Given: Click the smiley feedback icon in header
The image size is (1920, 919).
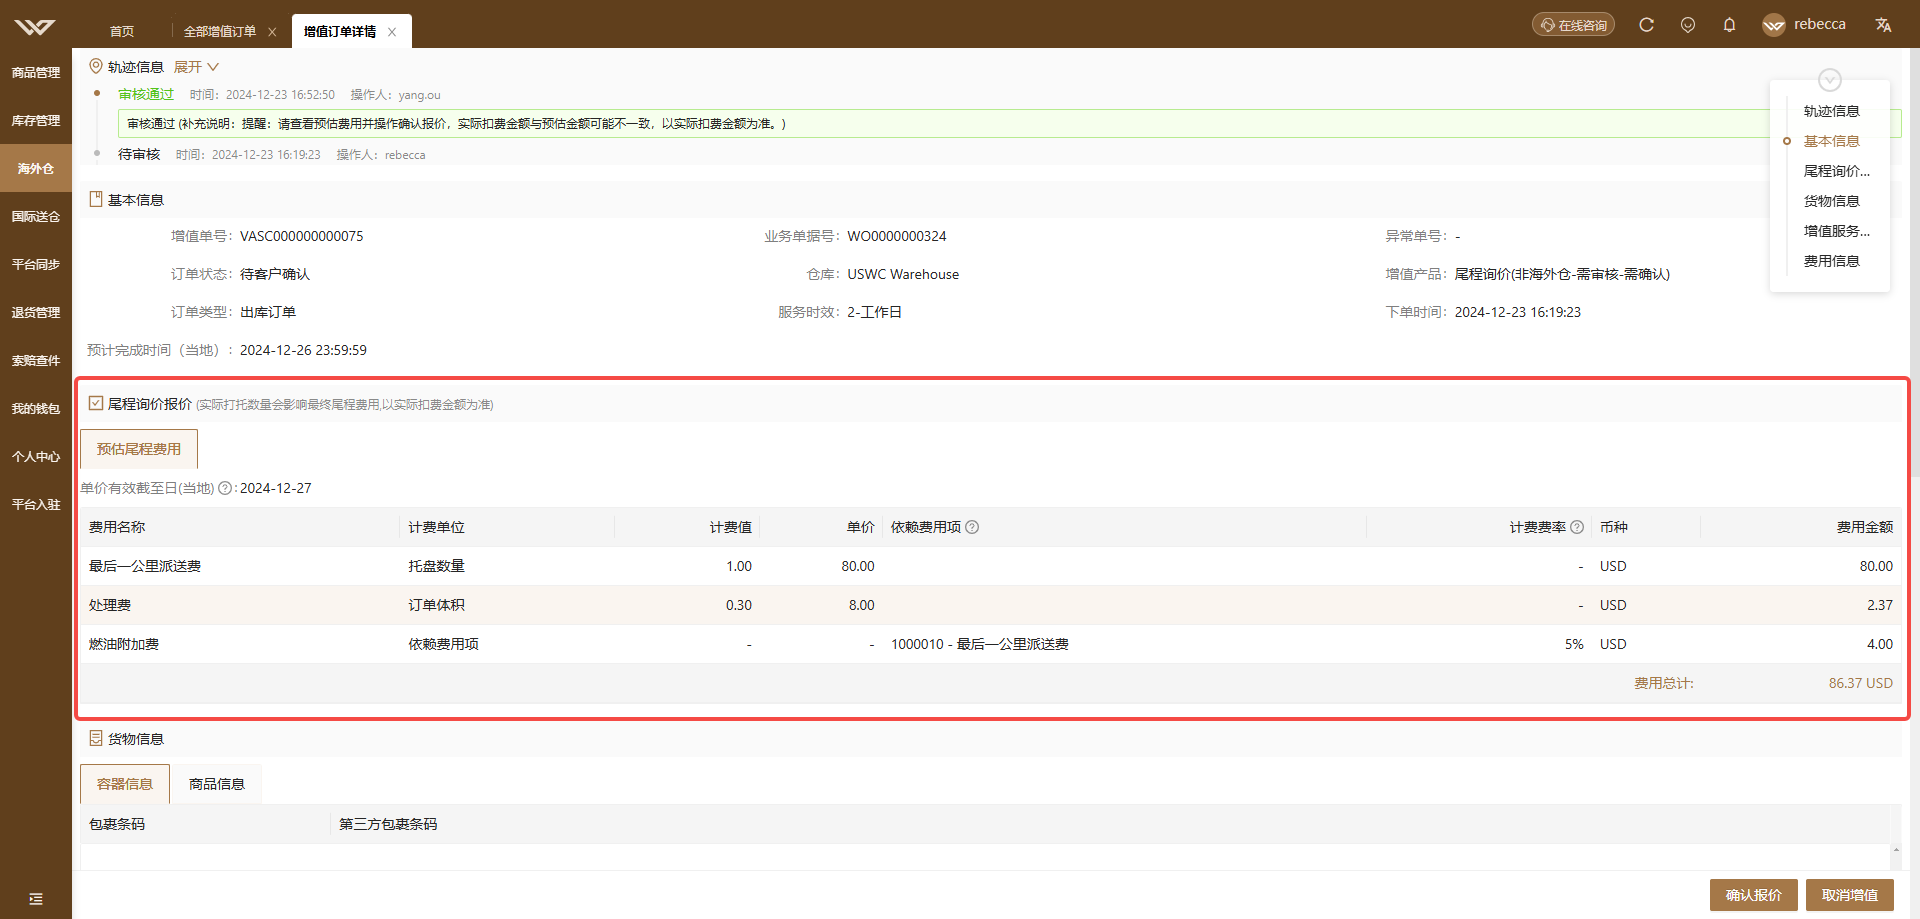Looking at the screenshot, I should (x=1688, y=25).
